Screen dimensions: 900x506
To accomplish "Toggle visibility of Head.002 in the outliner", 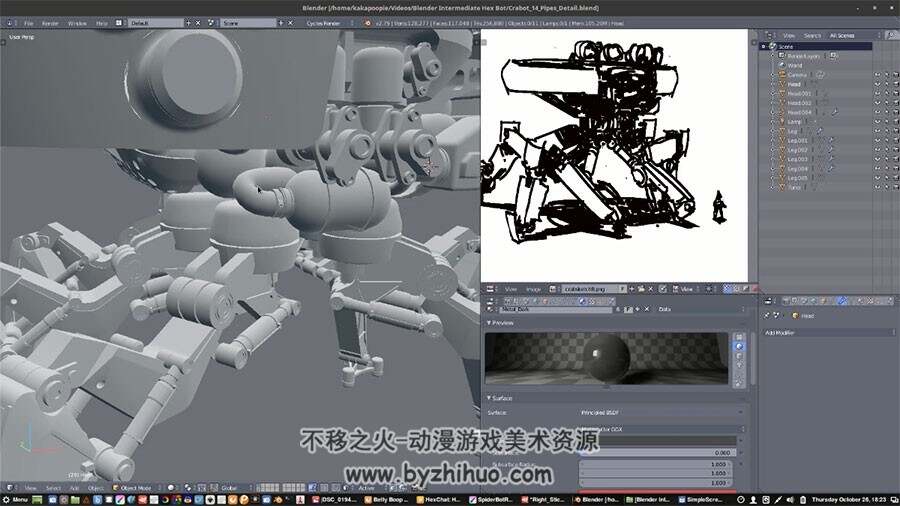I will pyautogui.click(x=878, y=103).
